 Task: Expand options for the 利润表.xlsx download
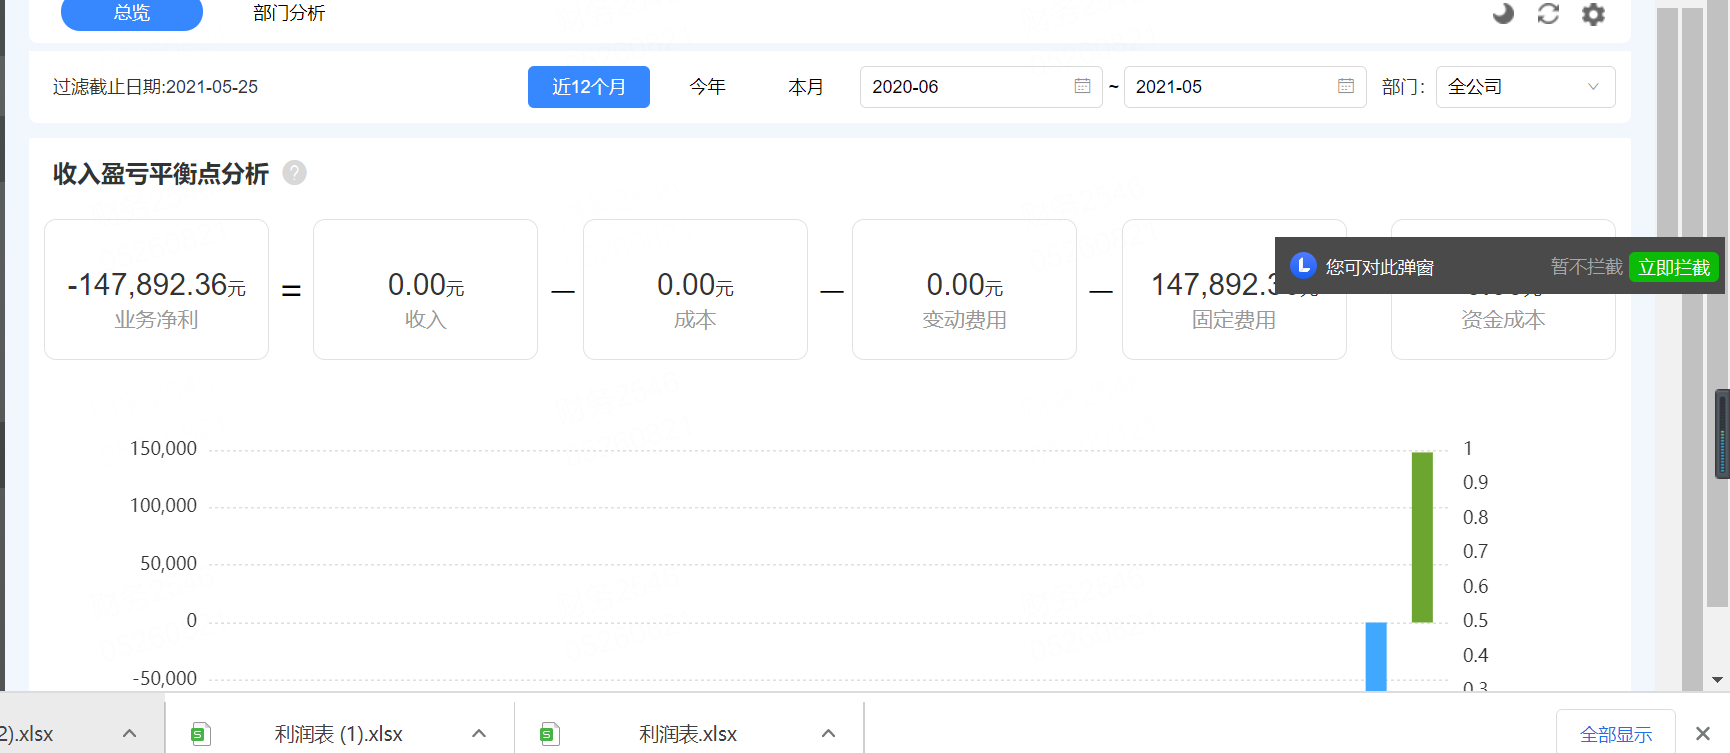[x=828, y=734]
